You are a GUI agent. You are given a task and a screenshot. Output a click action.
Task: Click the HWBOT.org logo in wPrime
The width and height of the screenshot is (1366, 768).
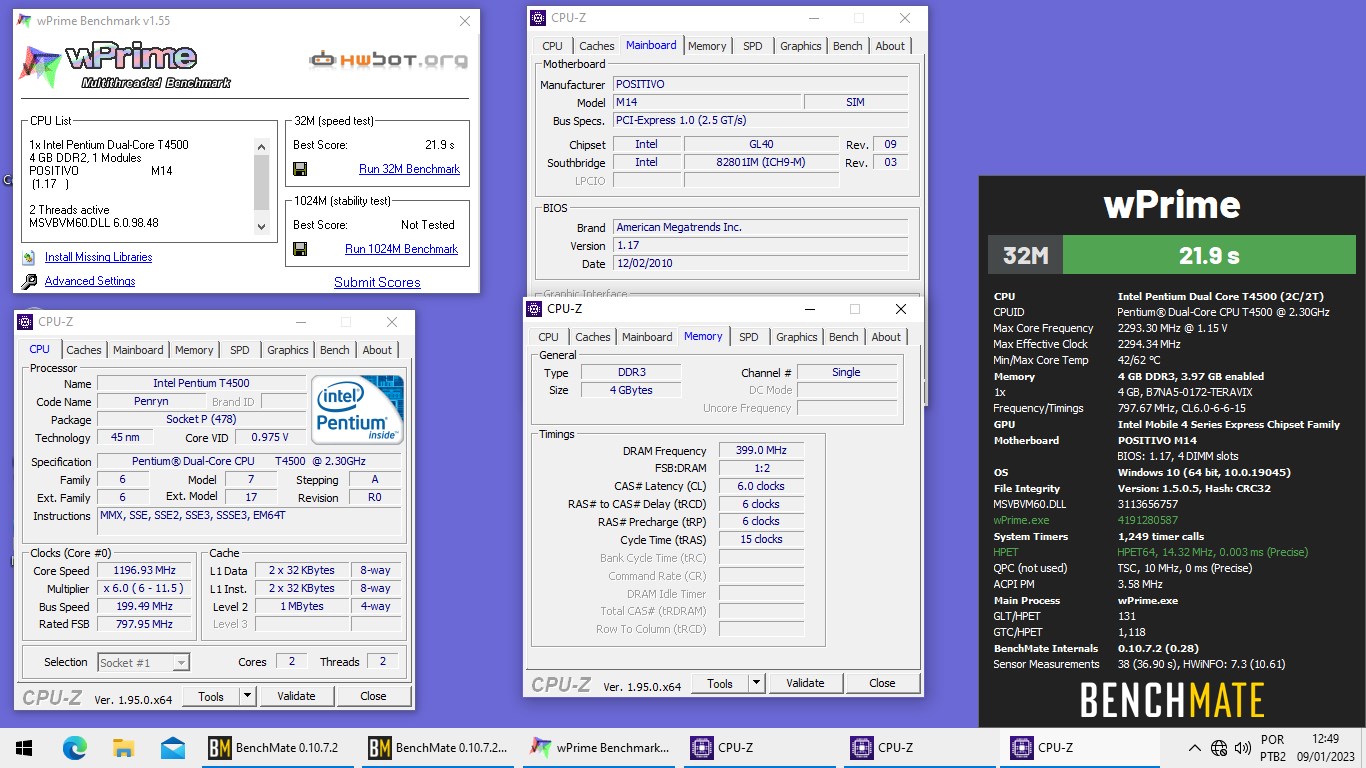[389, 59]
